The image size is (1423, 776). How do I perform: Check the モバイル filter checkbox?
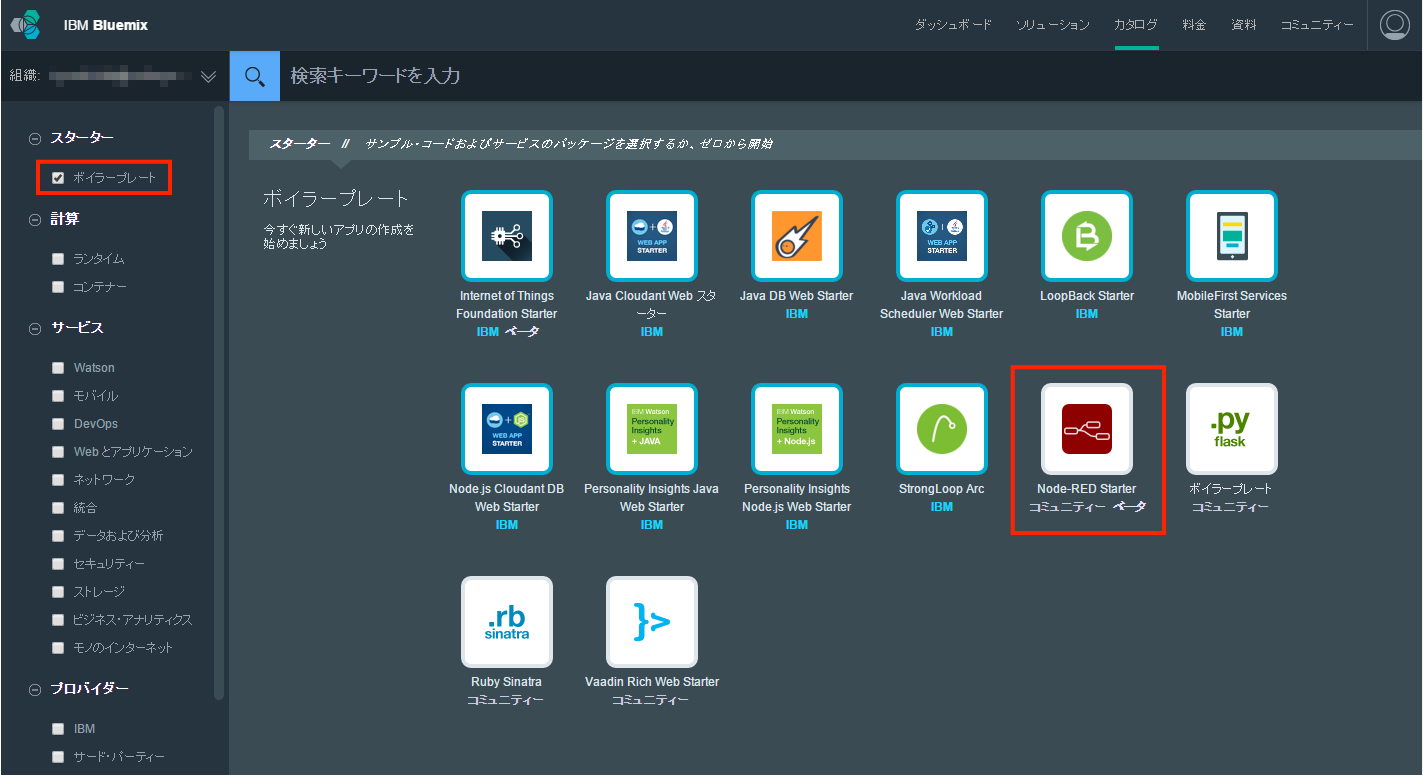point(58,396)
